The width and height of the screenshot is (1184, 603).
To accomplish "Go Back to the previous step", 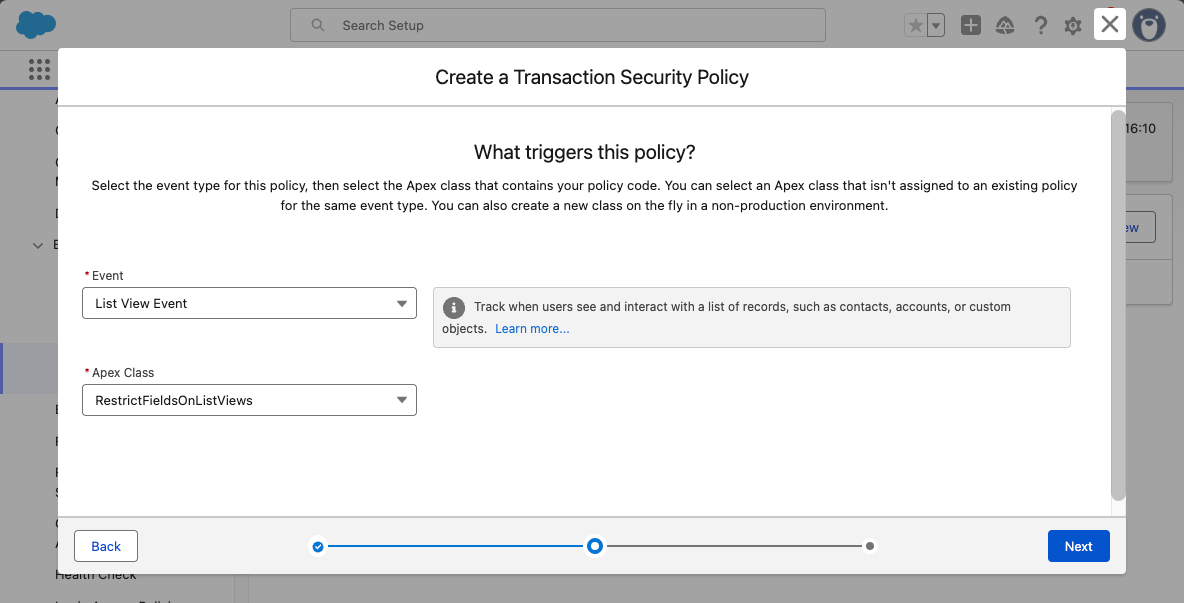I will (x=105, y=546).
